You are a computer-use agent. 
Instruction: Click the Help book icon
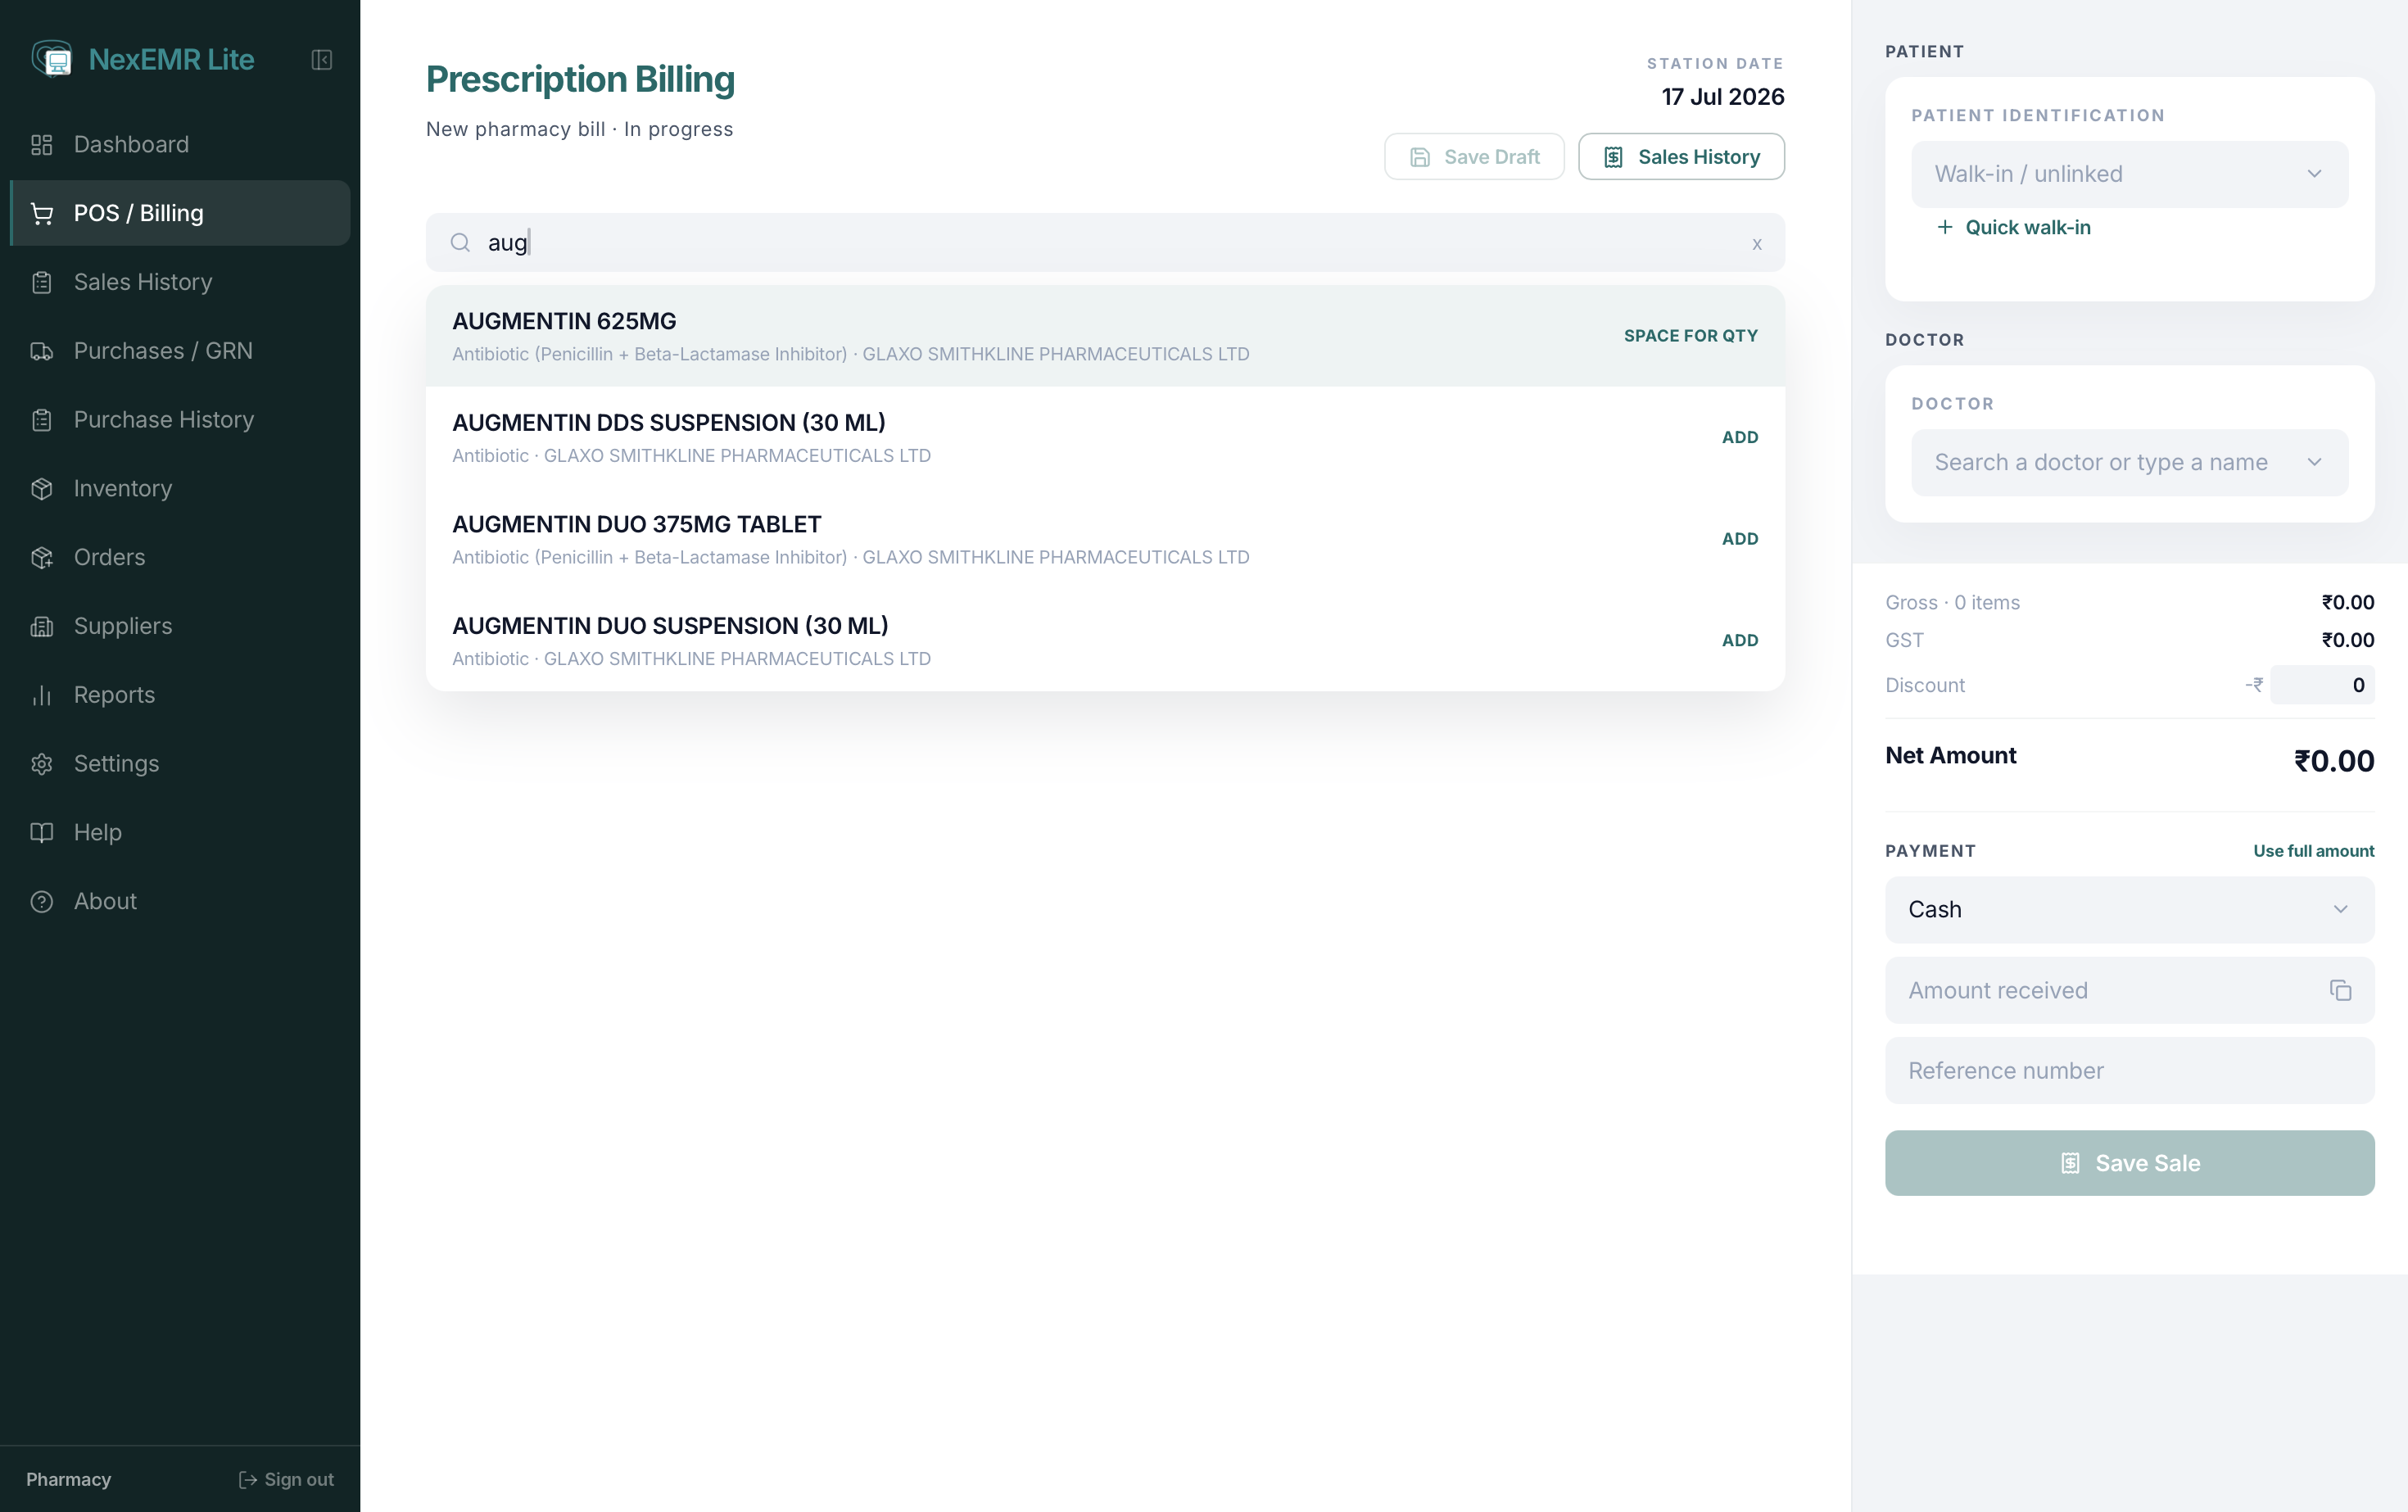pos(42,833)
